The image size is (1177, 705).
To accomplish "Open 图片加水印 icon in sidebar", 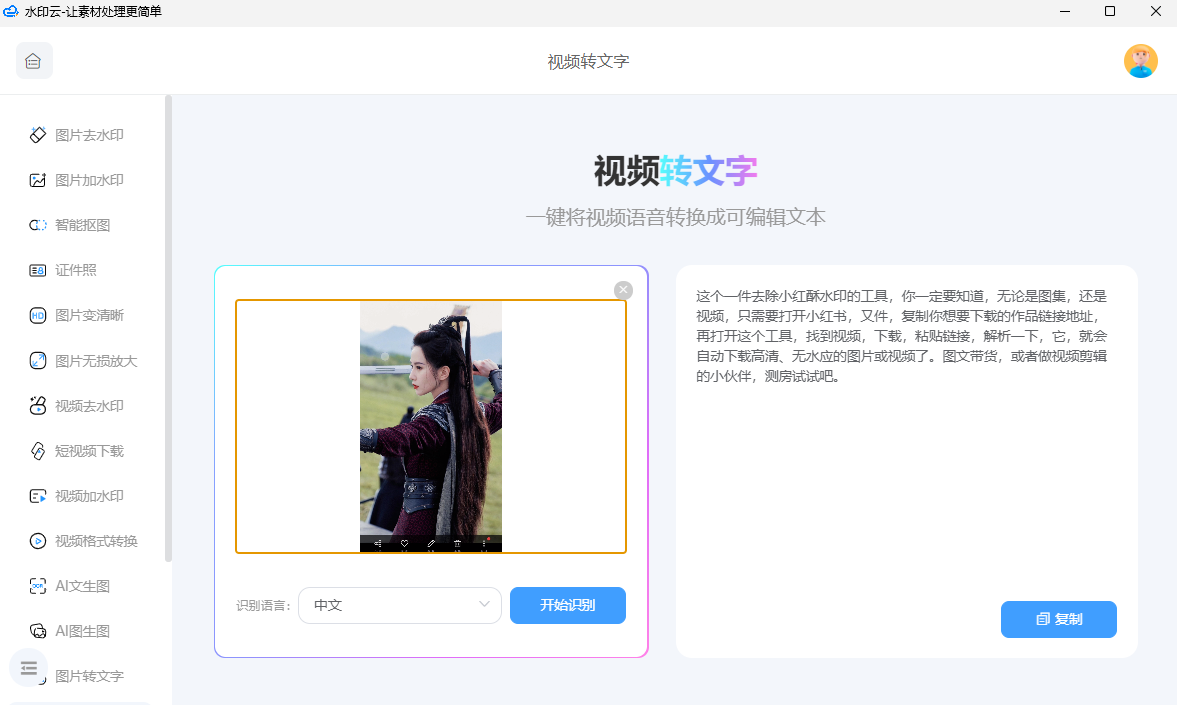I will click(38, 180).
